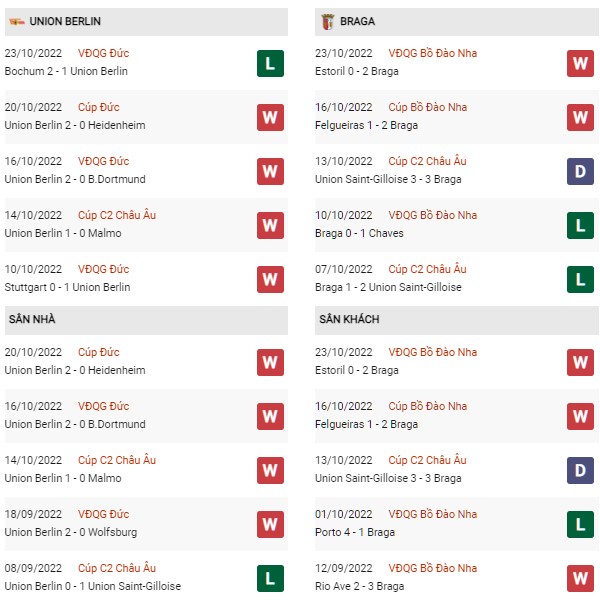The height and width of the screenshot is (600, 600).
Task: Click the W badge for Rio Ave 2-3 Braga
Action: click(x=580, y=578)
